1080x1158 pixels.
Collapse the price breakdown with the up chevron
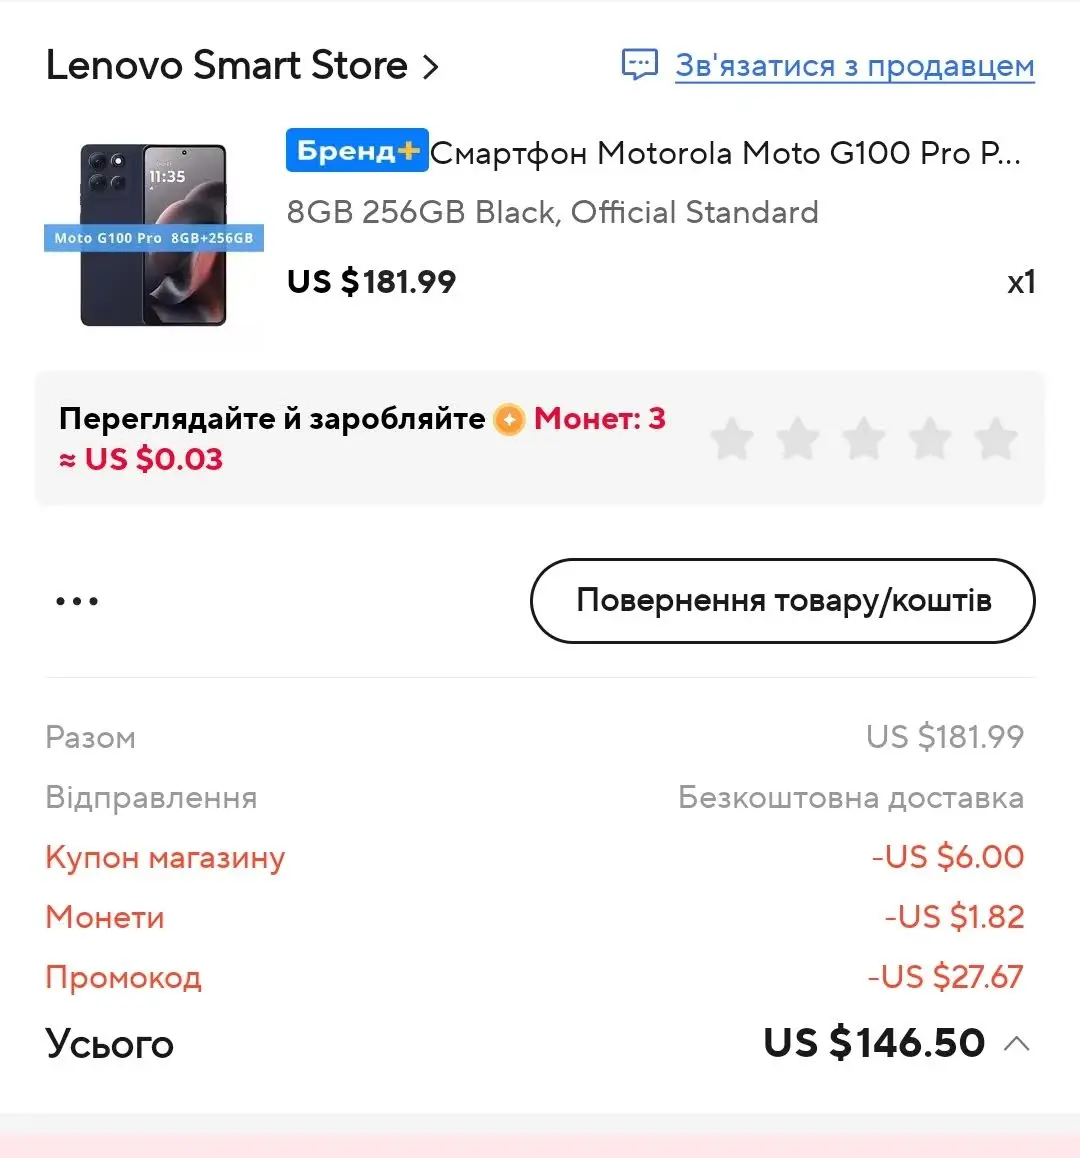(x=1017, y=1043)
